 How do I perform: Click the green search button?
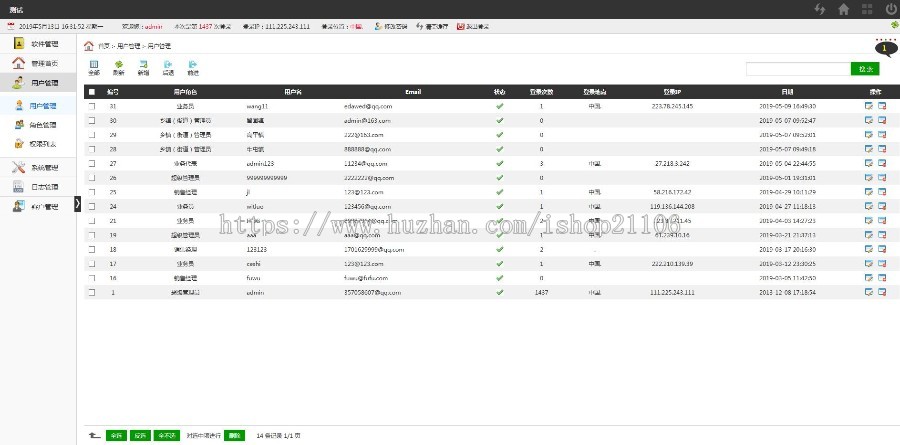865,68
